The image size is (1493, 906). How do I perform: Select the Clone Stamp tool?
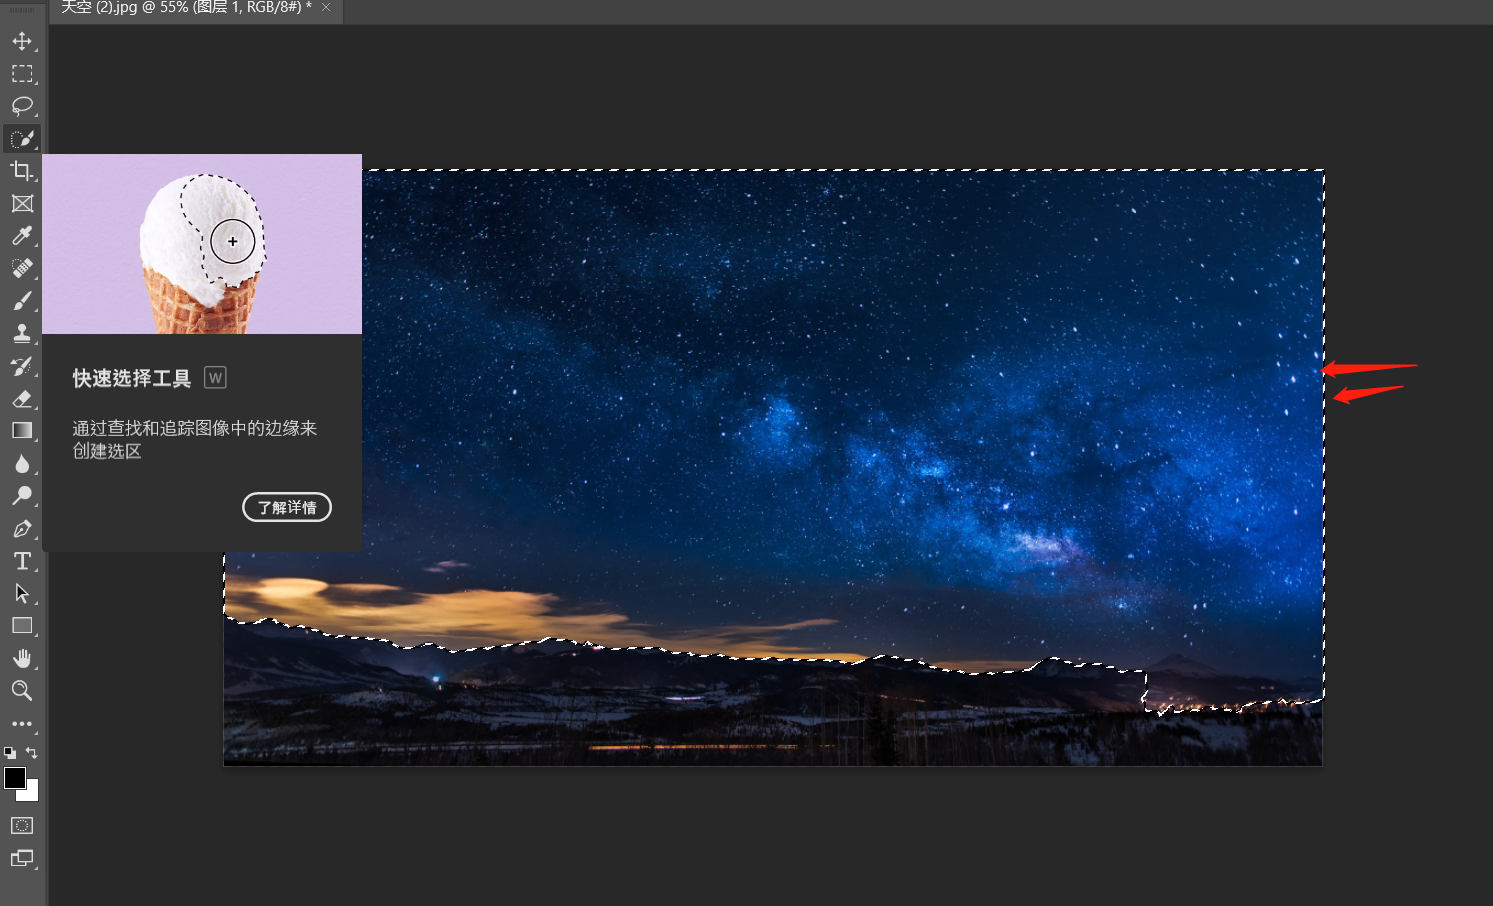(22, 333)
